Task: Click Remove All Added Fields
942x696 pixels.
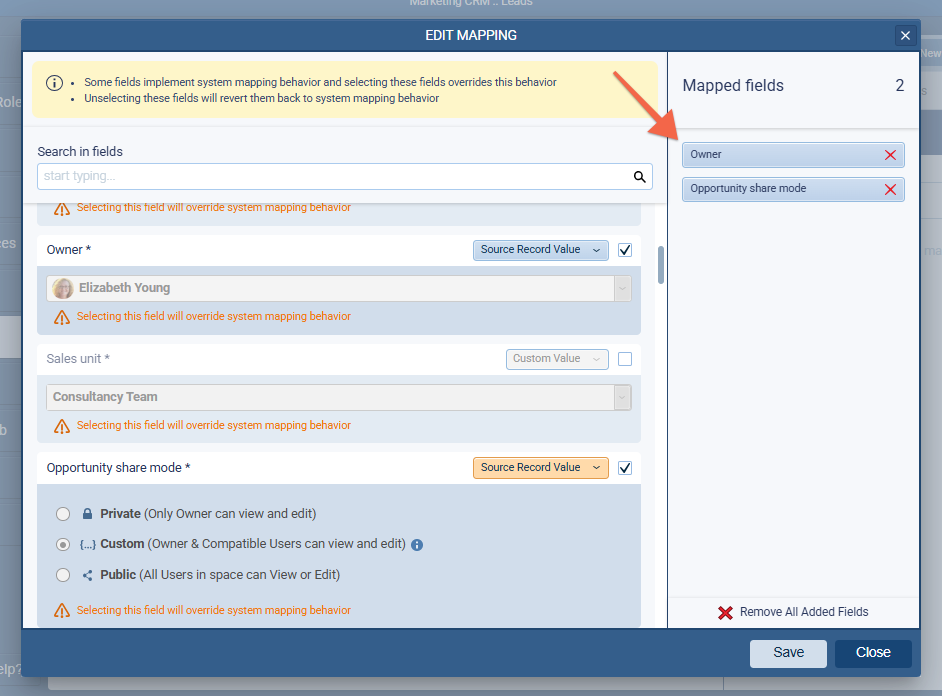Action: tap(793, 612)
